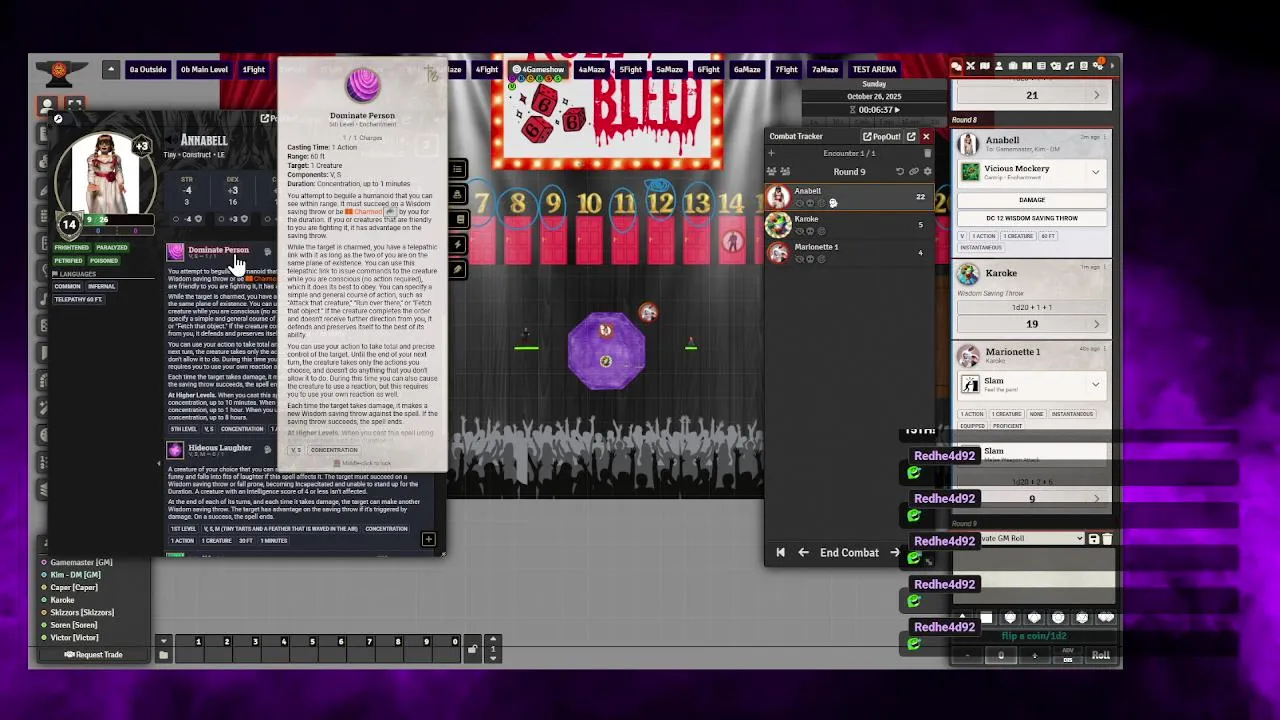Switch to the TEST ARENA scene

point(874,69)
